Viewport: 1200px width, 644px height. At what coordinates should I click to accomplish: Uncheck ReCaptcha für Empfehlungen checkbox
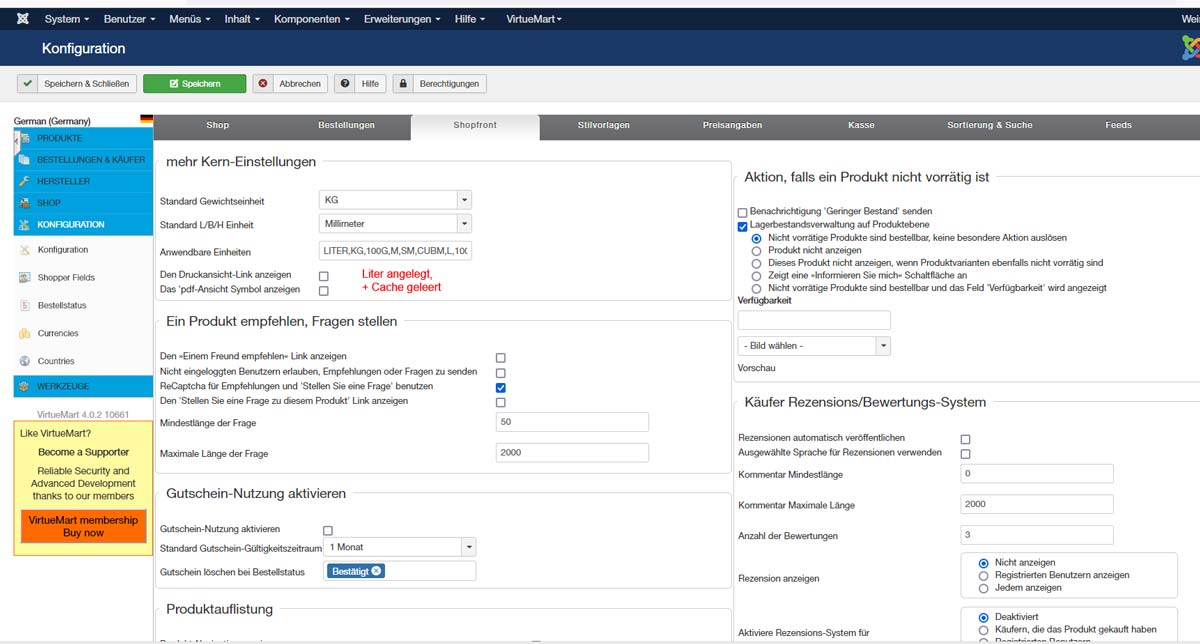pos(500,387)
